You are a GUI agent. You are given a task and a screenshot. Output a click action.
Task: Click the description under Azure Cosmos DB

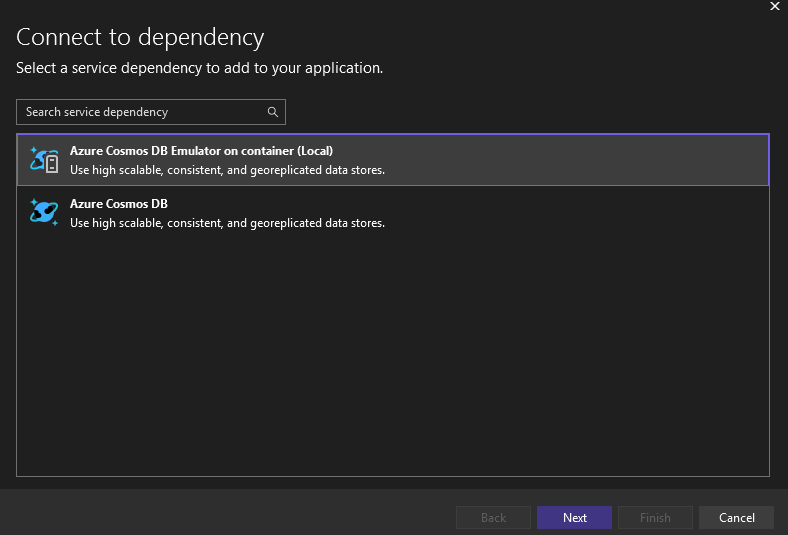227,223
